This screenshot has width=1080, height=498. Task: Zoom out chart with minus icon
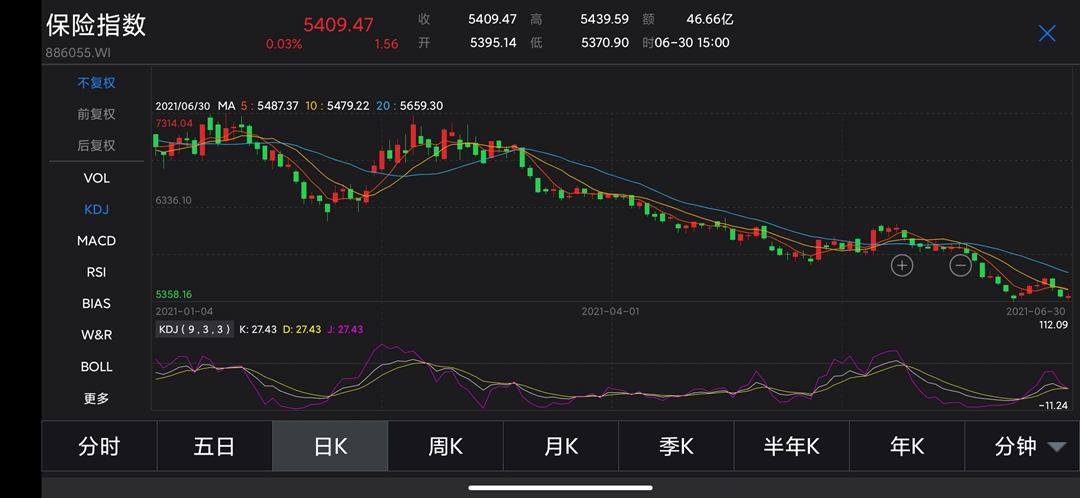pos(960,266)
